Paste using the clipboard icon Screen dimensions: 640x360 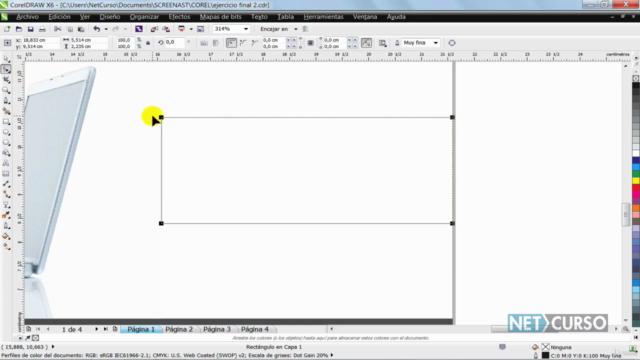pos(81,29)
